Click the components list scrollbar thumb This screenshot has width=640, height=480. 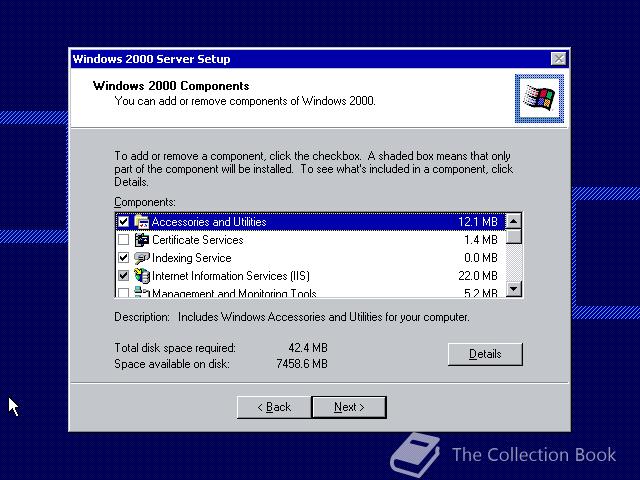click(x=513, y=236)
